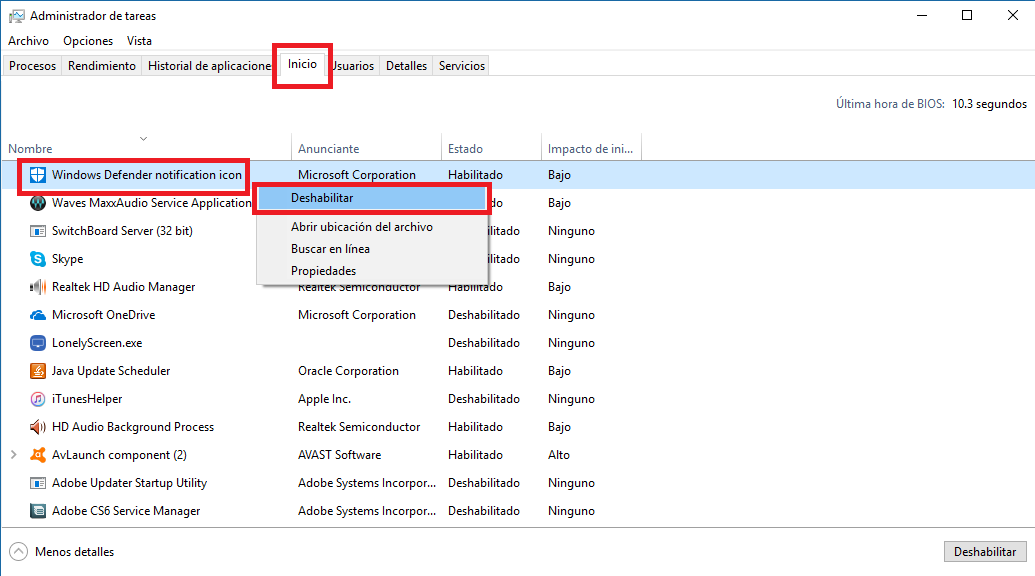Switch to the Detalles tab

point(406,66)
